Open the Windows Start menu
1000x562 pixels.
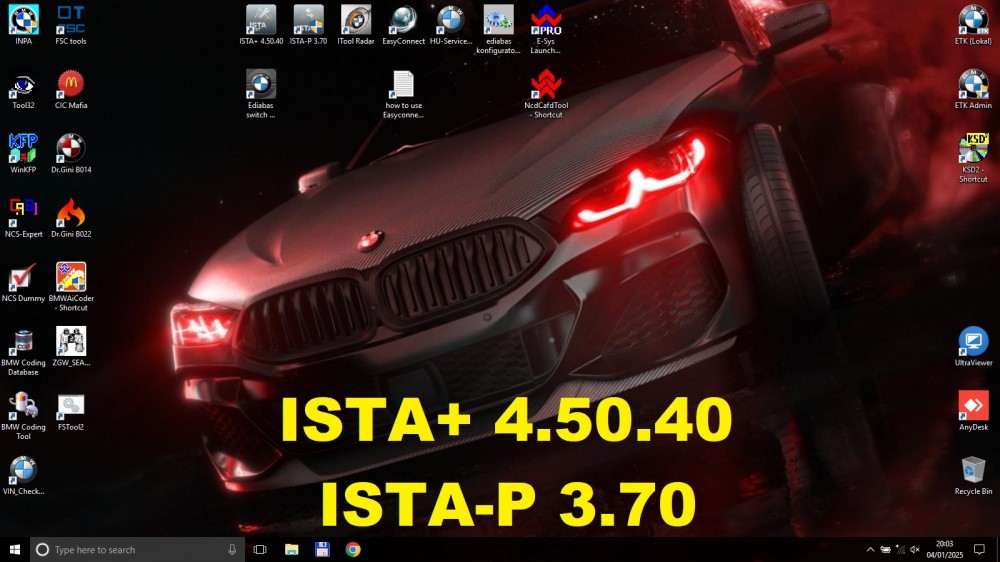(x=15, y=549)
